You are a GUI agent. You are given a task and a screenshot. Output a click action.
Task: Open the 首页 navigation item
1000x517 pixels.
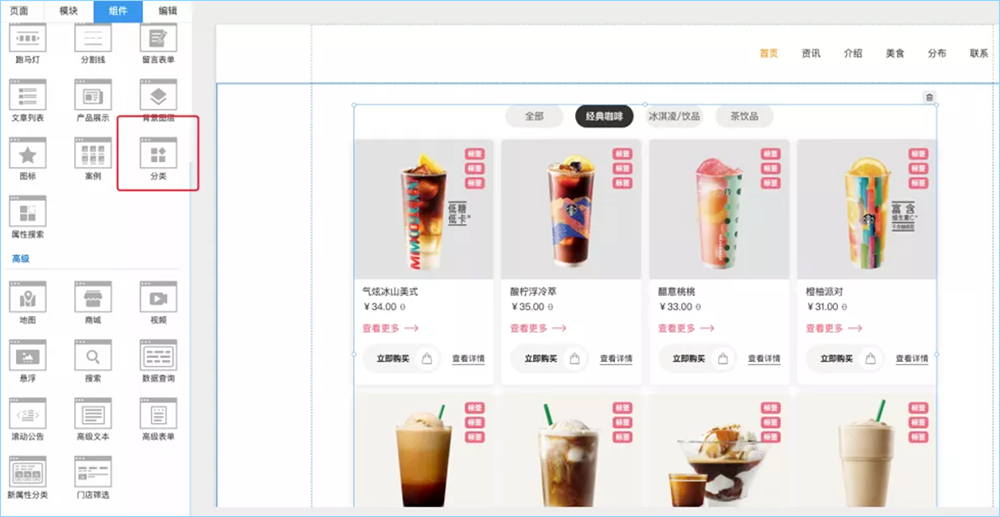pos(769,54)
